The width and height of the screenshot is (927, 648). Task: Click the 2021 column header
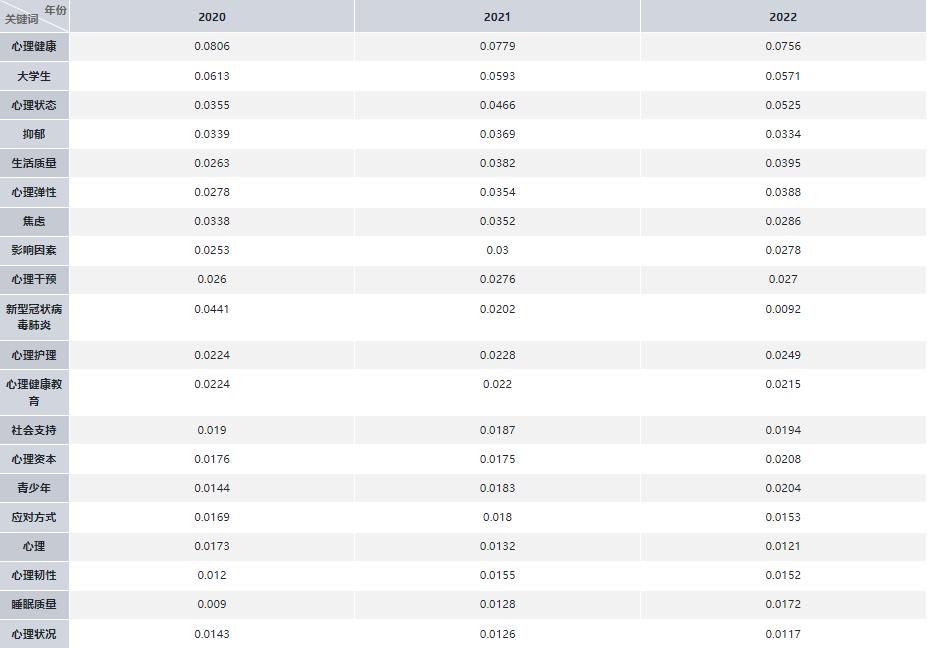click(x=497, y=17)
